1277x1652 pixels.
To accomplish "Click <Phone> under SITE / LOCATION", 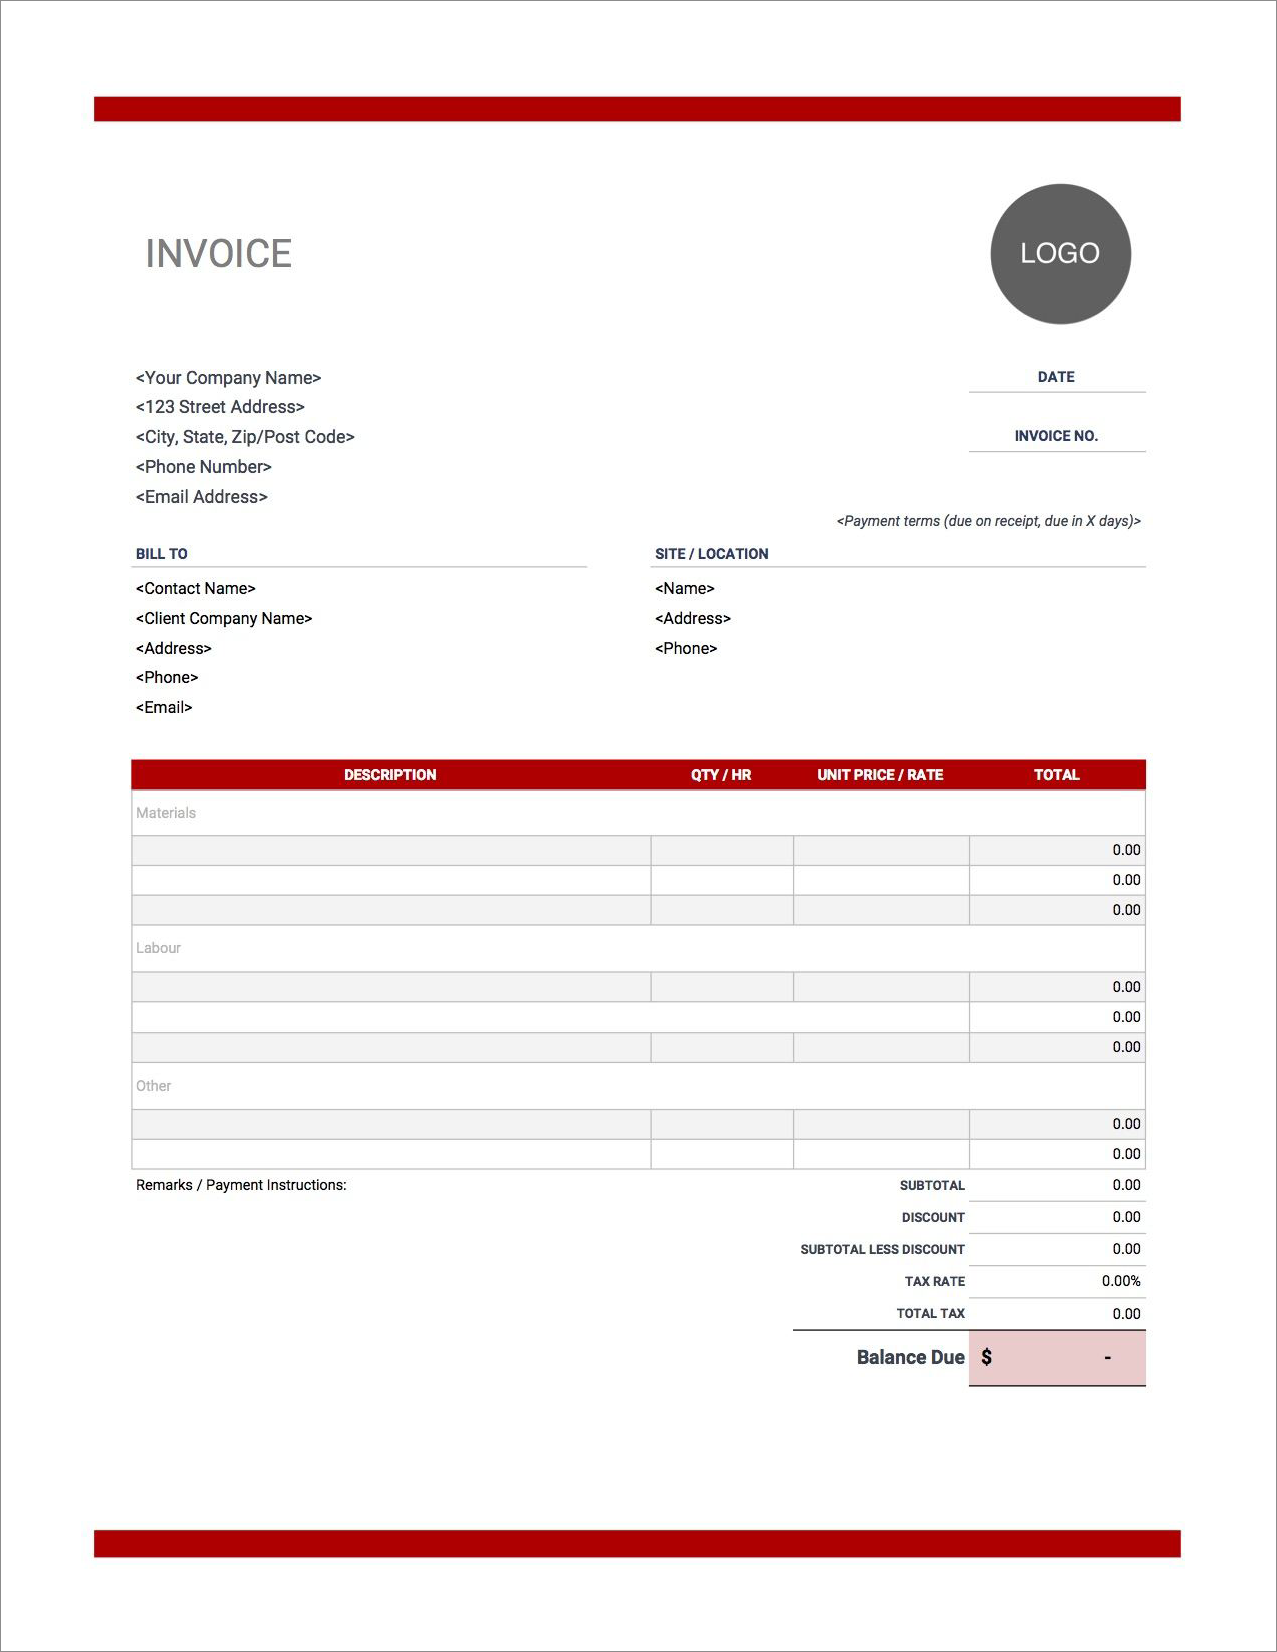I will click(686, 649).
